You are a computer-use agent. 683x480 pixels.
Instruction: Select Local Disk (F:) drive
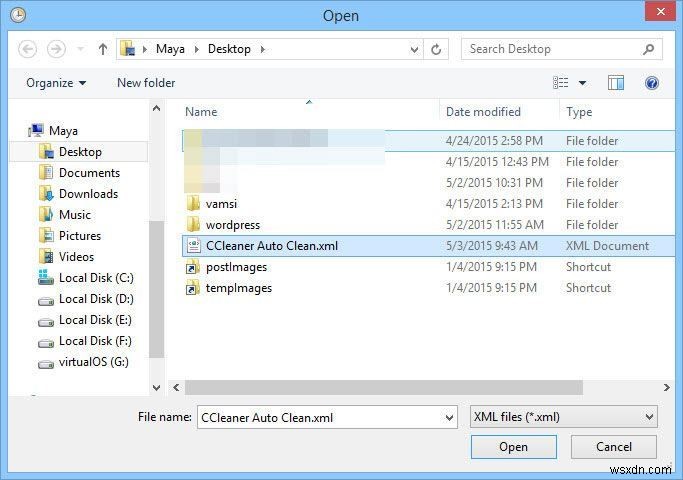pos(95,341)
